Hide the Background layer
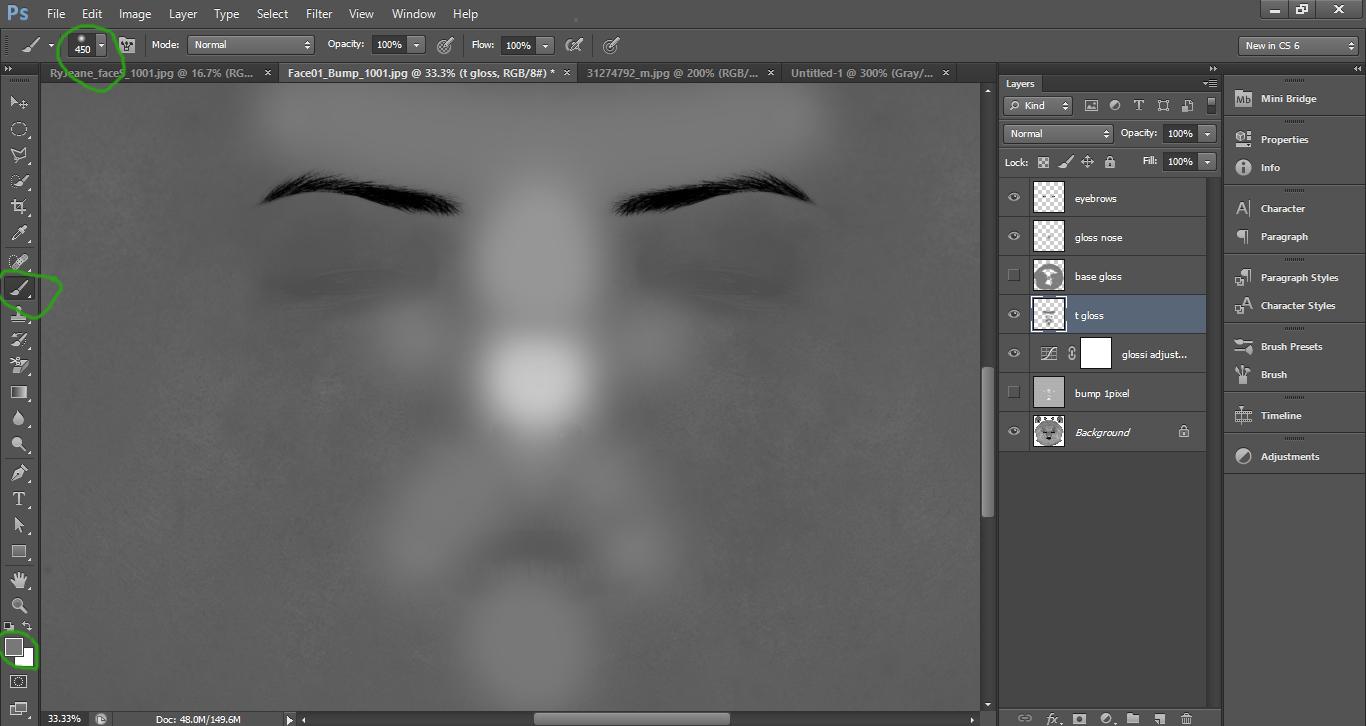The image size is (1366, 726). coord(1014,432)
